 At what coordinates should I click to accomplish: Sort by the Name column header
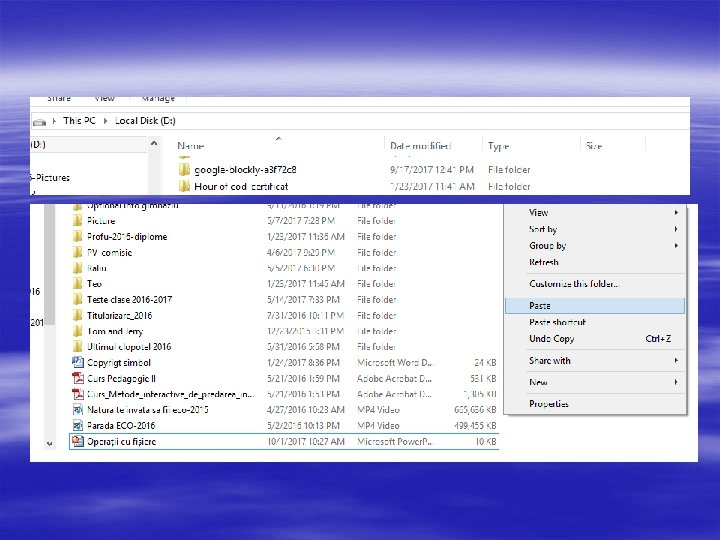[191, 146]
